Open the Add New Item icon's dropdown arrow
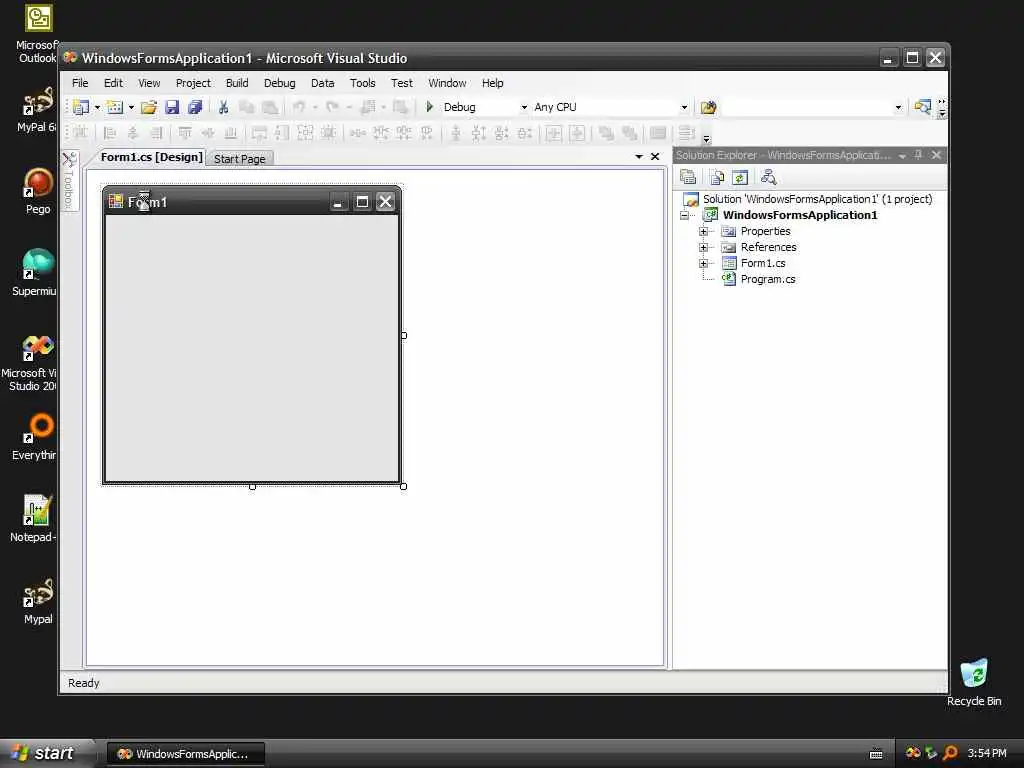 coord(131,107)
